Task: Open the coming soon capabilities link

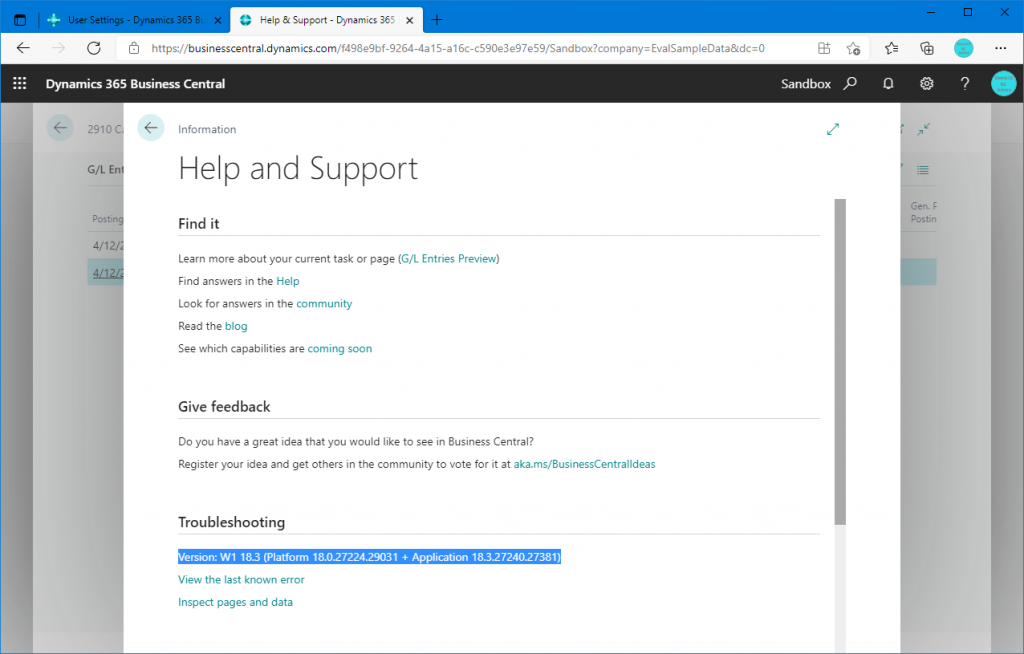Action: pyautogui.click(x=340, y=349)
